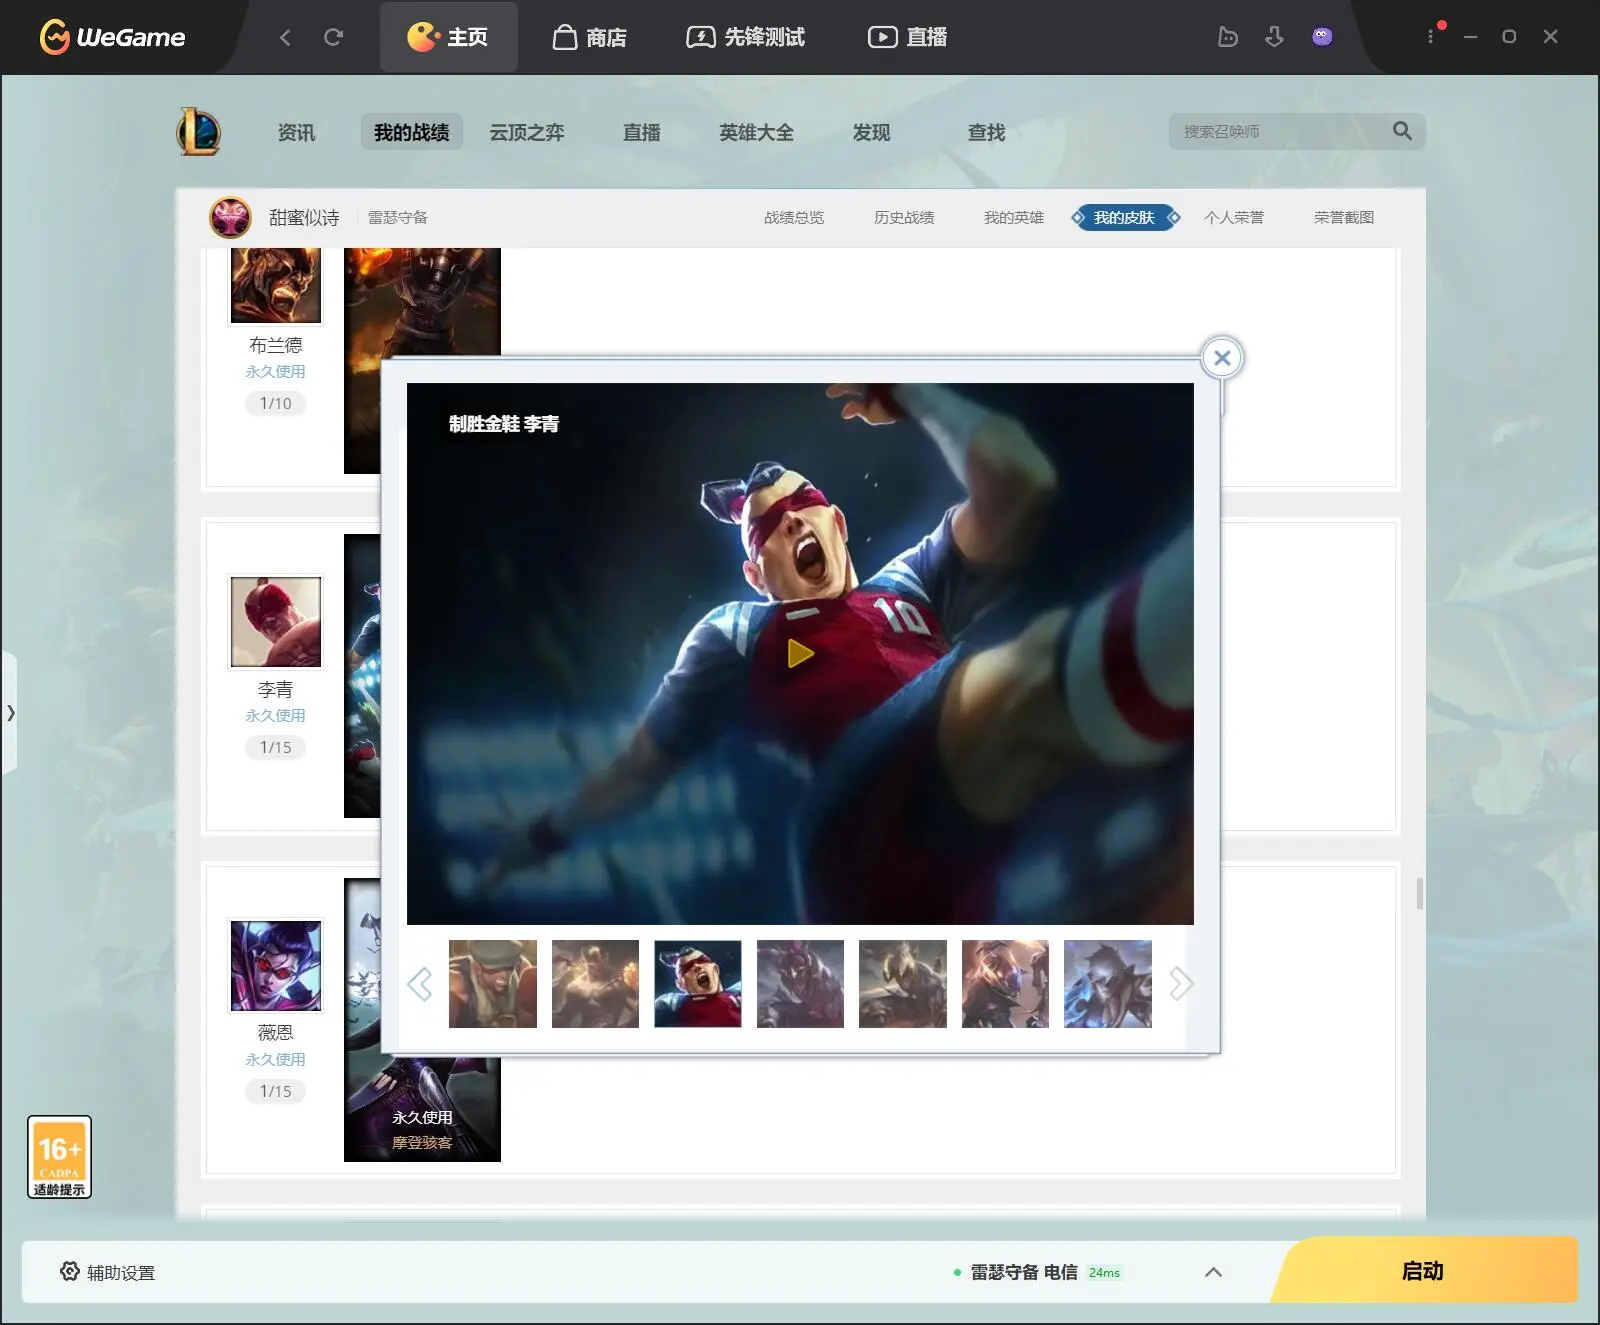Click the 布兰德 skin count 1/10

[276, 403]
